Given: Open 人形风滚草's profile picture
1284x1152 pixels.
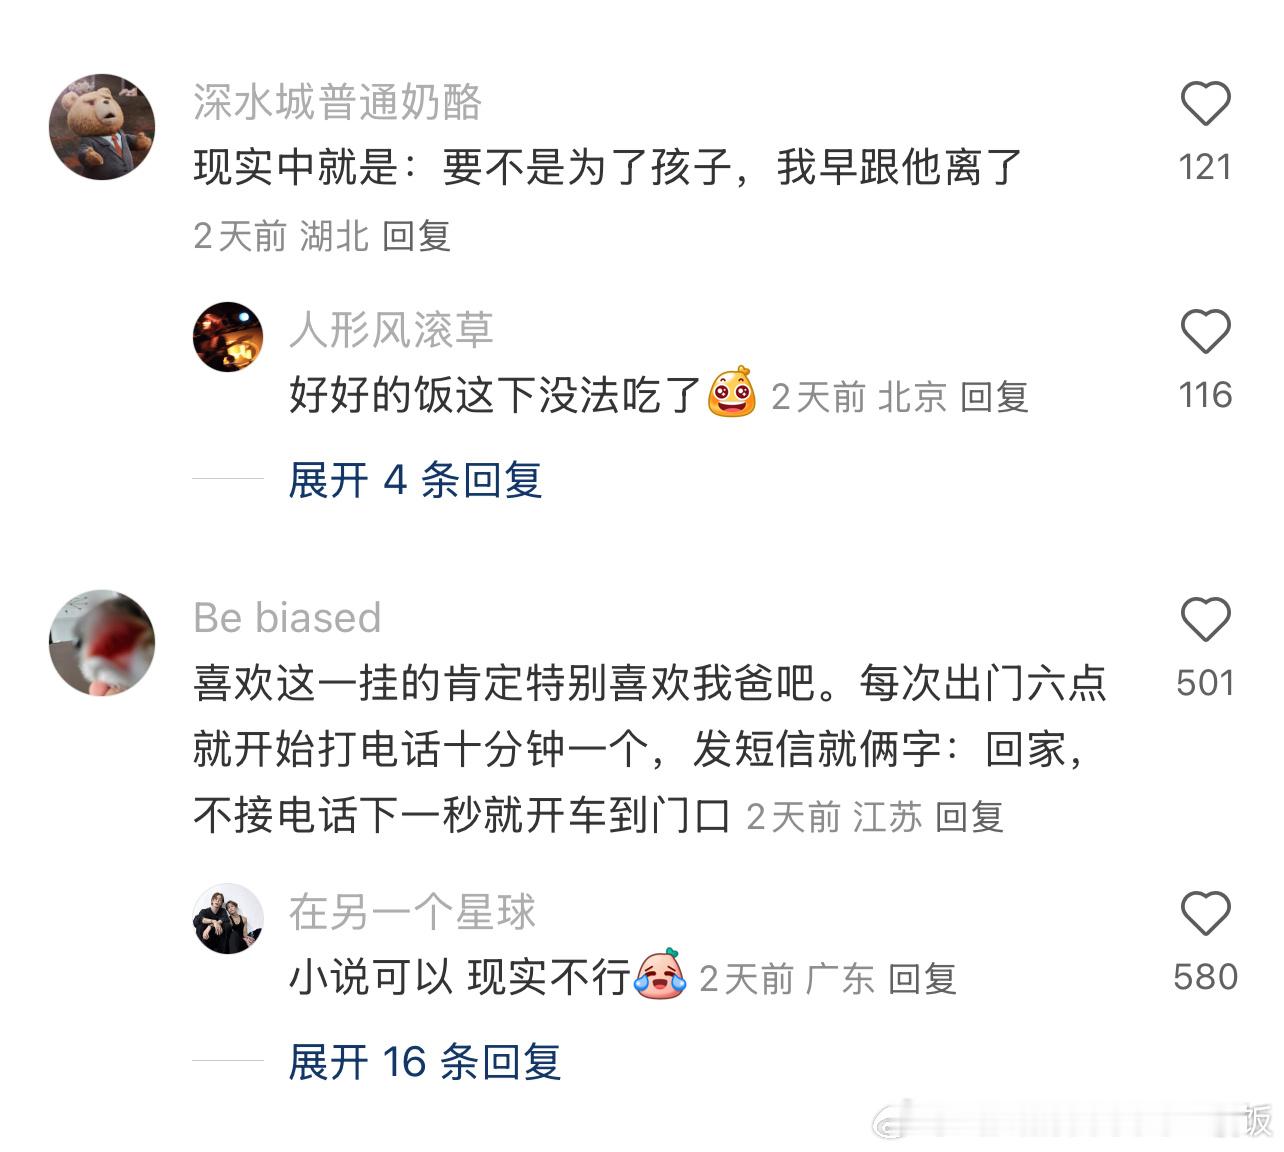Looking at the screenshot, I should click(x=228, y=337).
